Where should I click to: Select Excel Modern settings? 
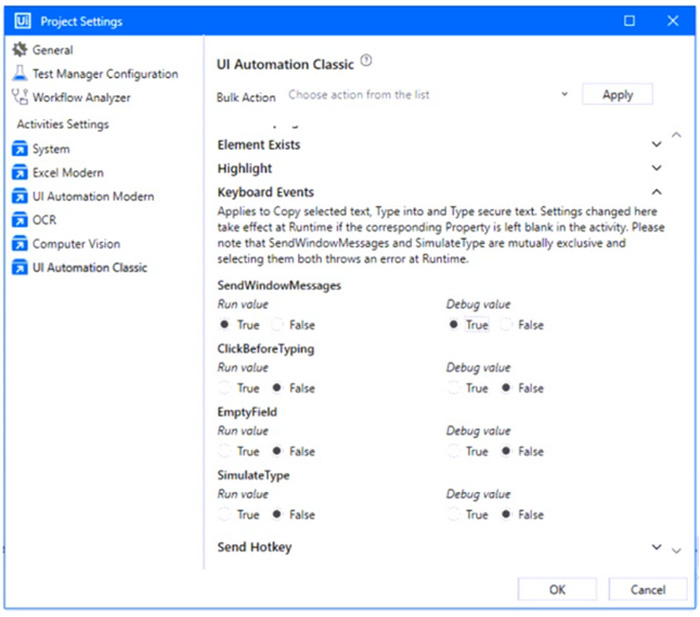[x=68, y=173]
